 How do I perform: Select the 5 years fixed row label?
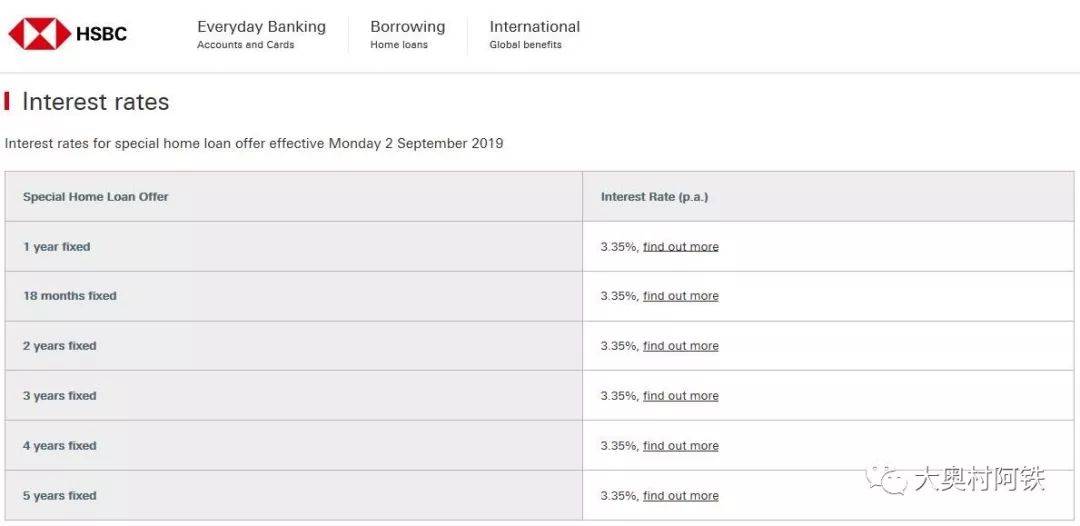[59, 496]
